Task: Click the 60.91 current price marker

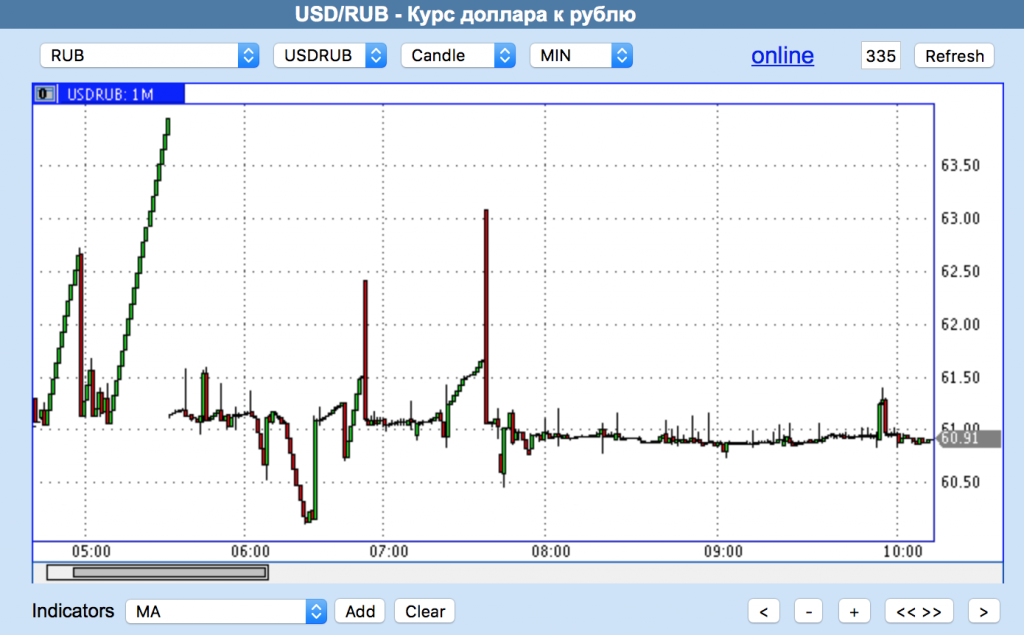Action: pos(957,438)
